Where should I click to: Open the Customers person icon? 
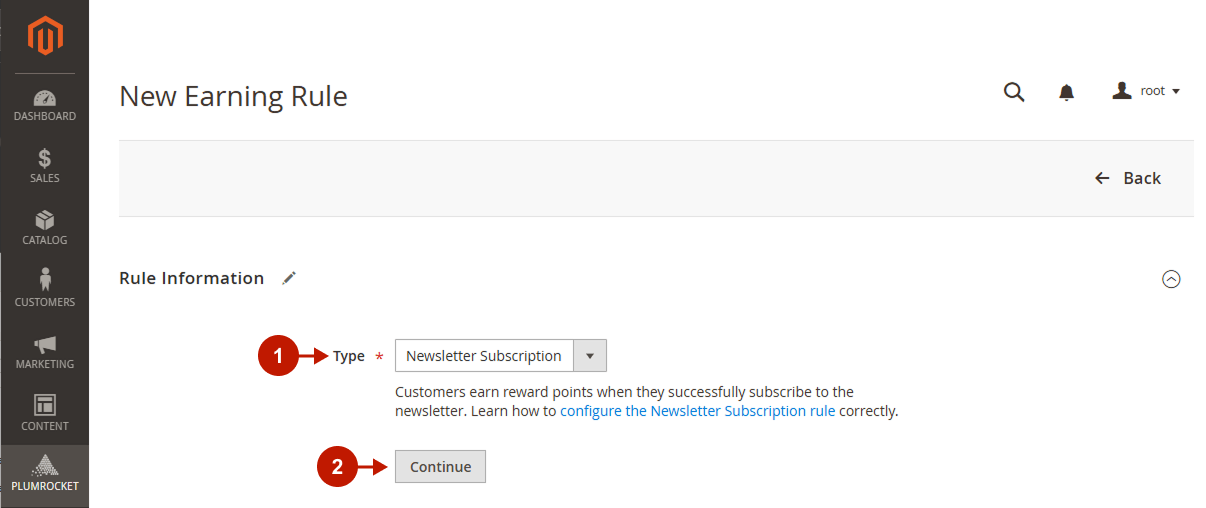pos(45,281)
